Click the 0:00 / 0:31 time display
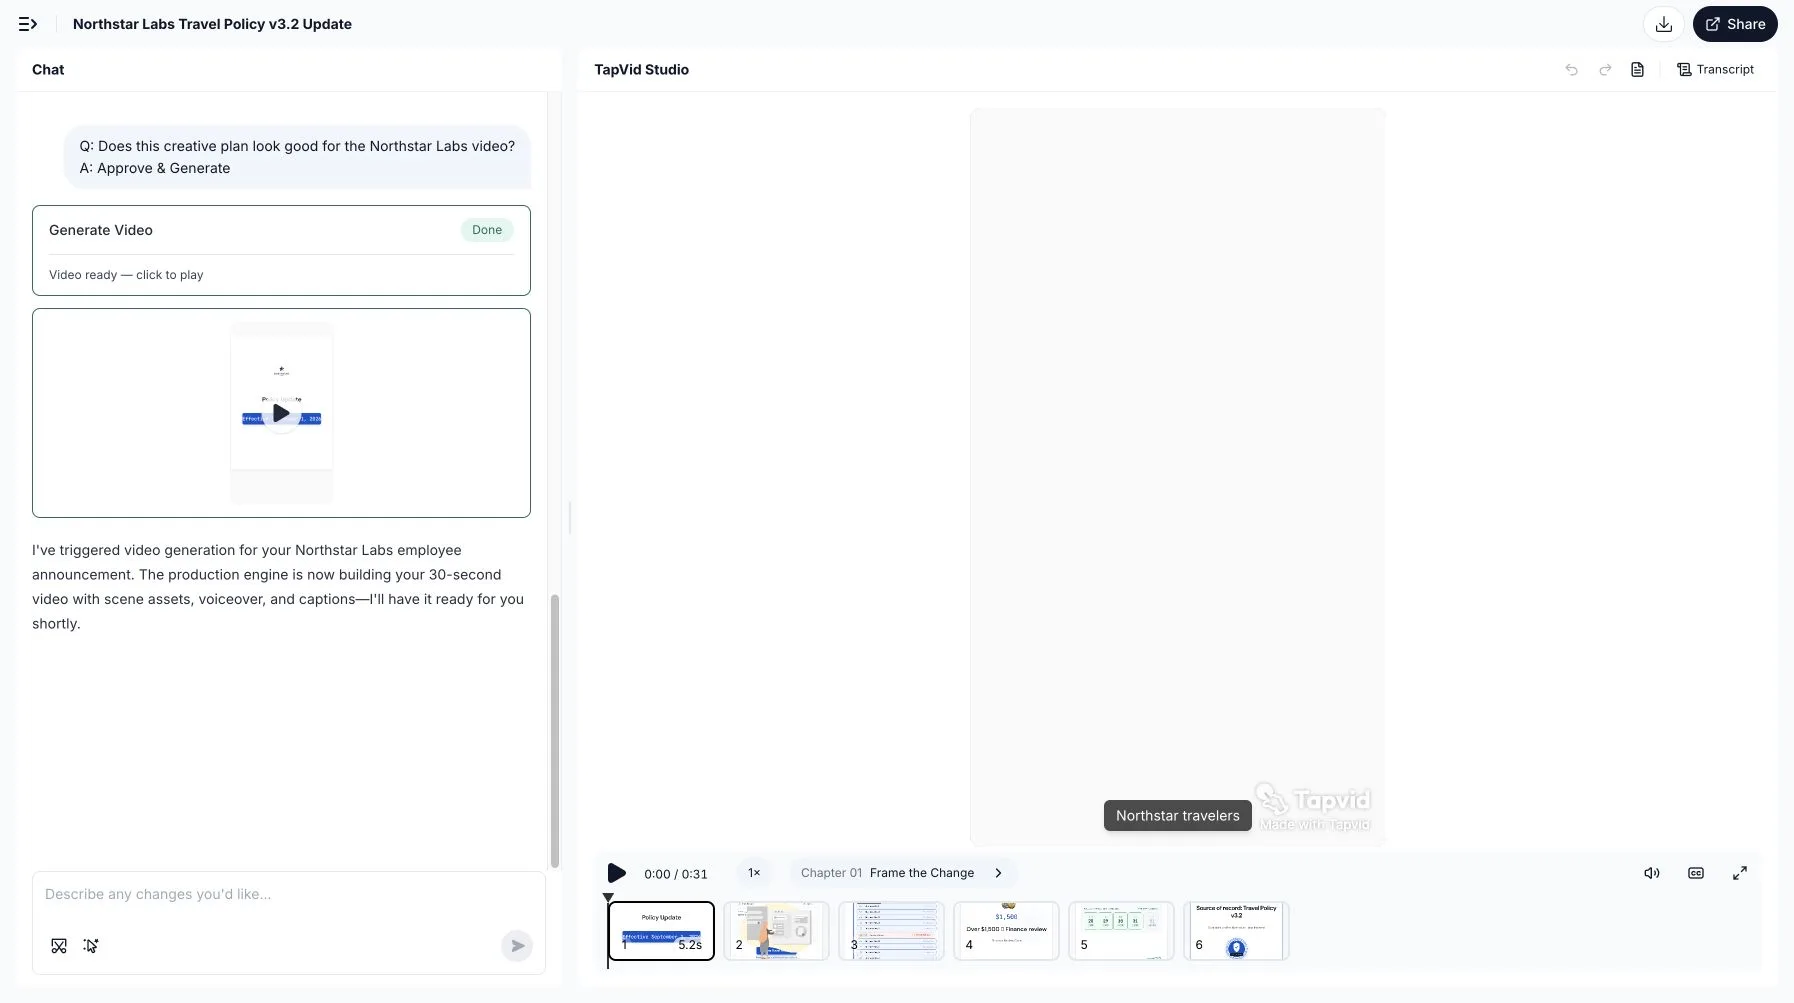 (676, 874)
